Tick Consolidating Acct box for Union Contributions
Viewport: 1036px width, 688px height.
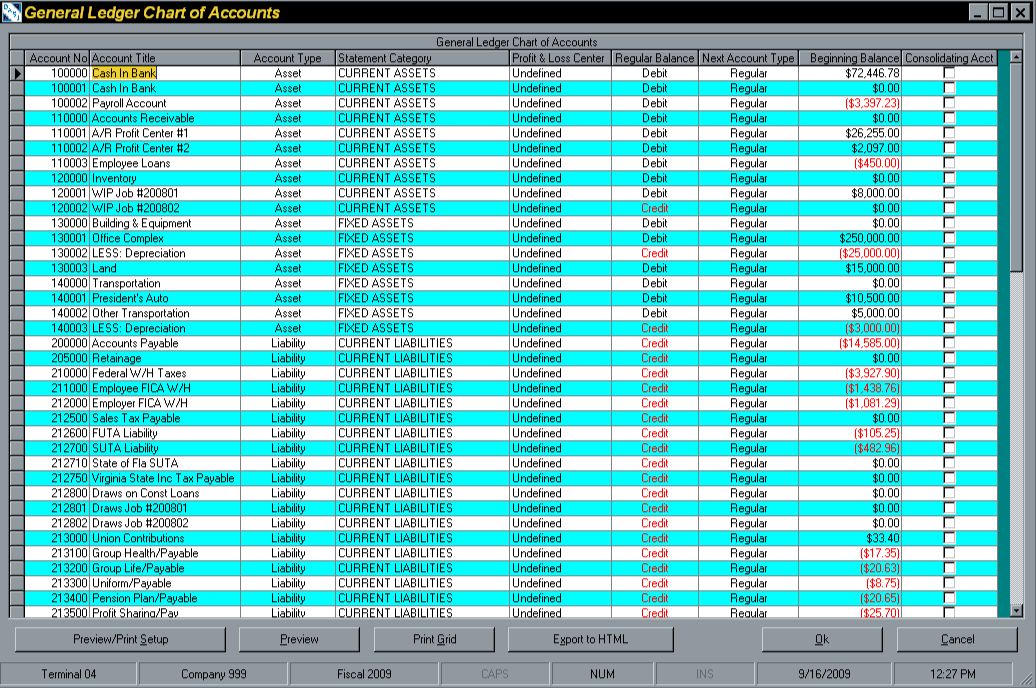click(x=949, y=538)
